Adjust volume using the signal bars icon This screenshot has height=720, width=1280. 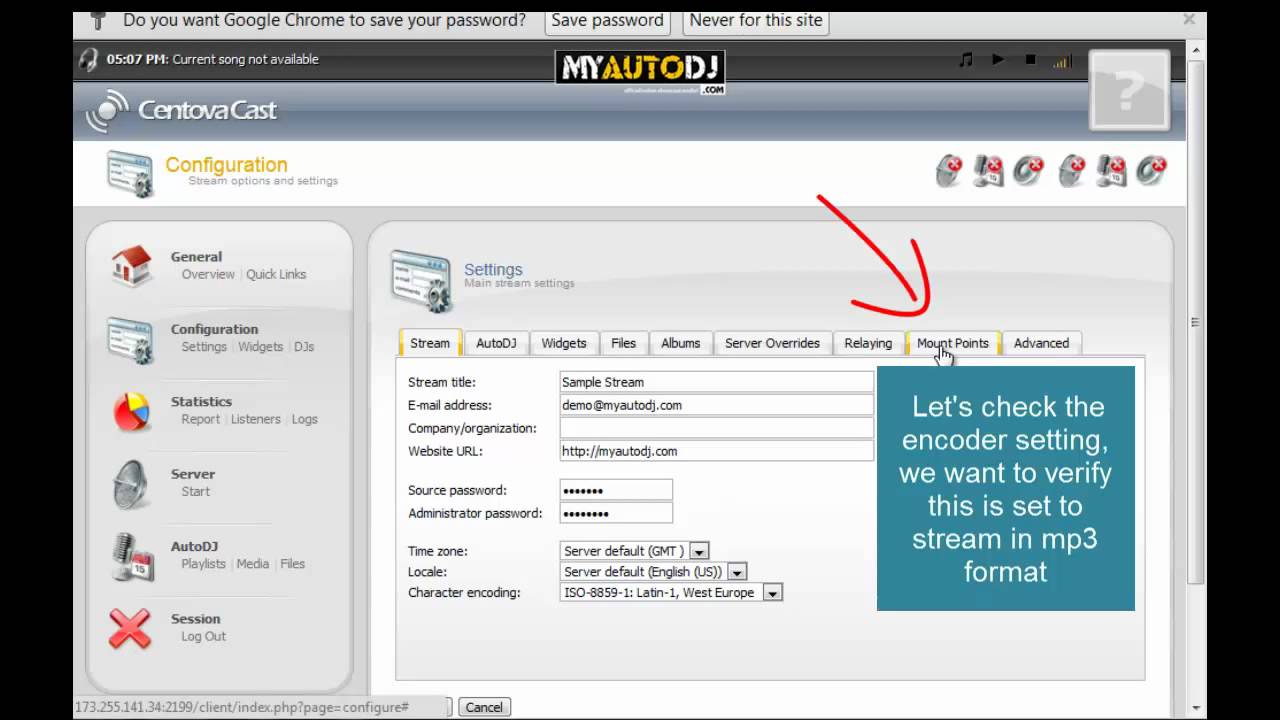(x=1061, y=61)
